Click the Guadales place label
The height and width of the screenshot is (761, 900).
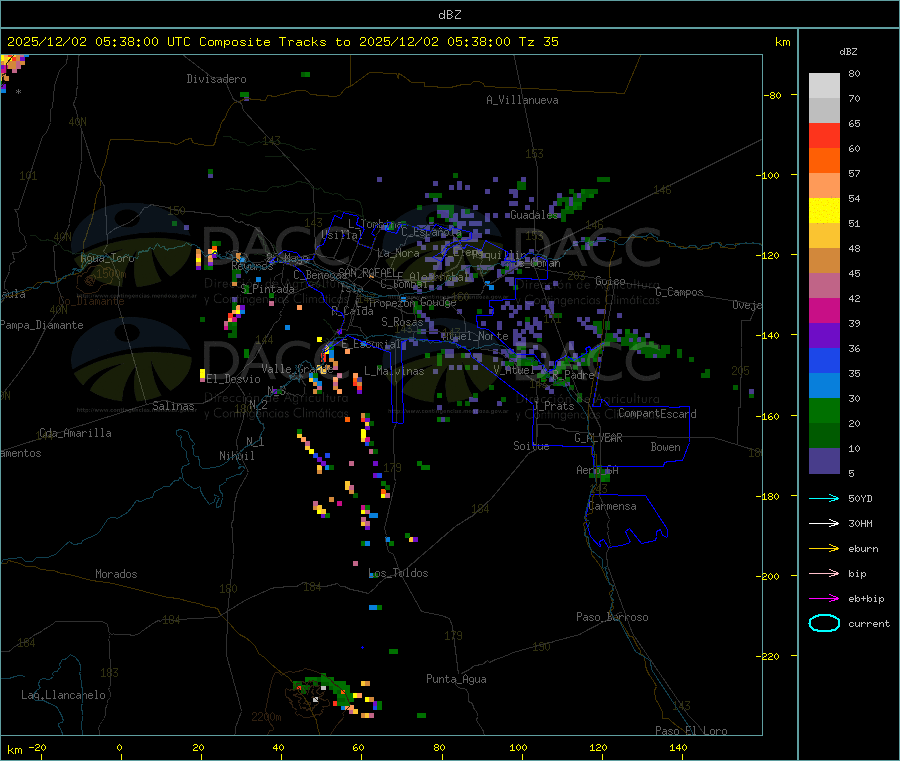534,215
